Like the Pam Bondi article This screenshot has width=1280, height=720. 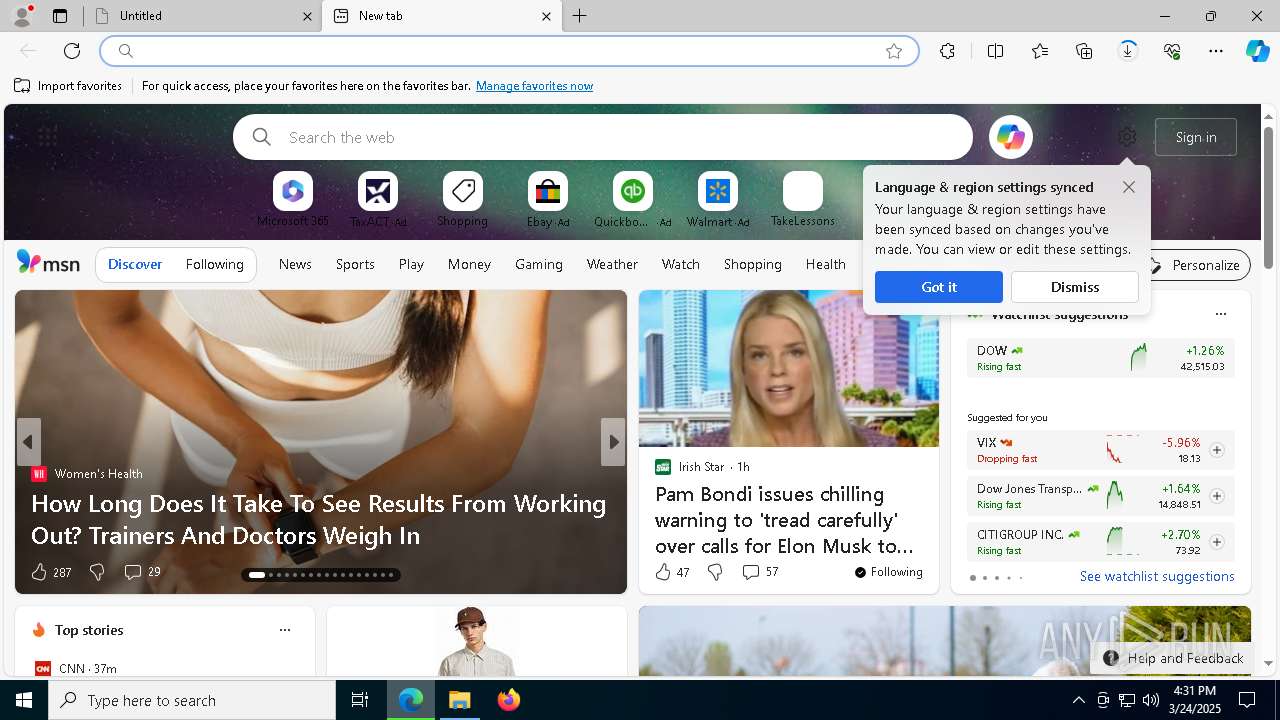672,572
